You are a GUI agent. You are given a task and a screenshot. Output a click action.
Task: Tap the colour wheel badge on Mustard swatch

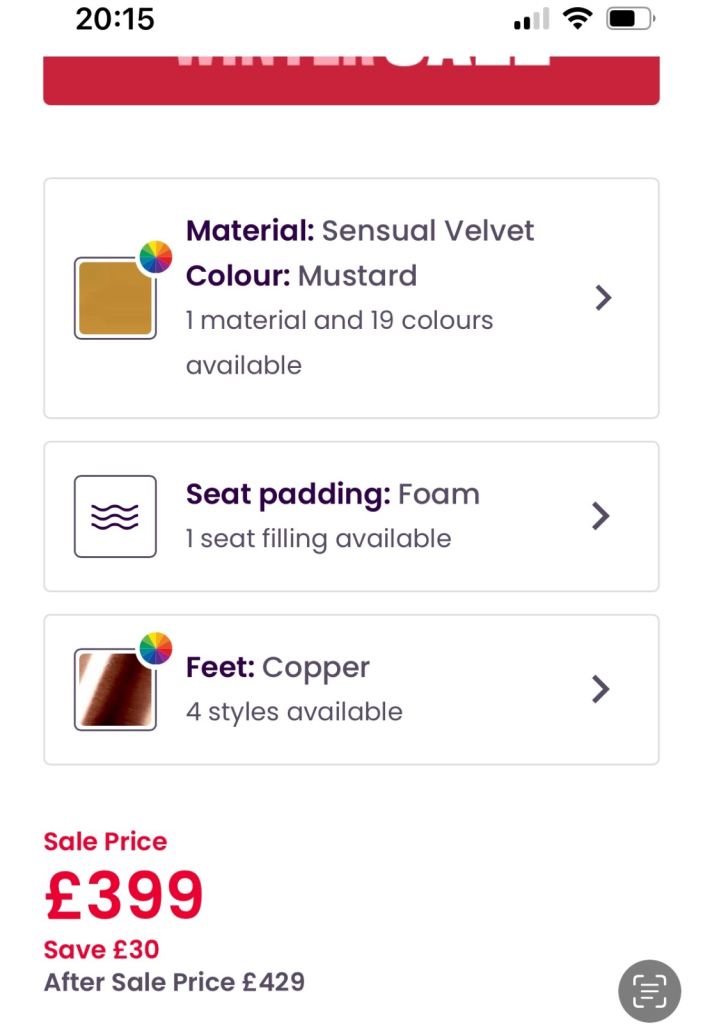click(x=155, y=257)
